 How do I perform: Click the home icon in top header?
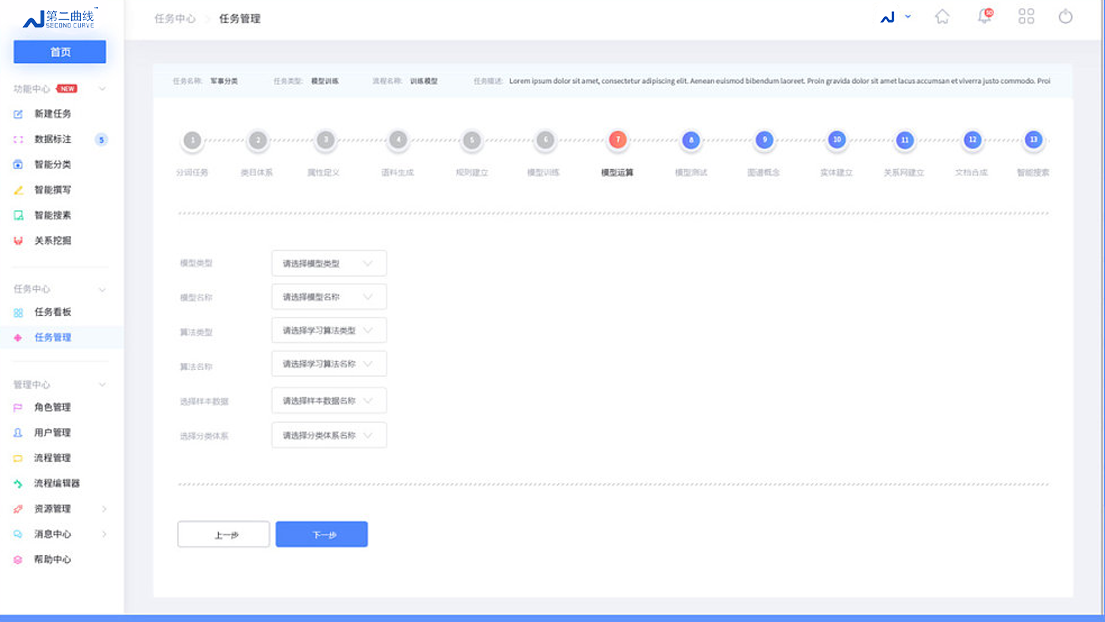[942, 17]
